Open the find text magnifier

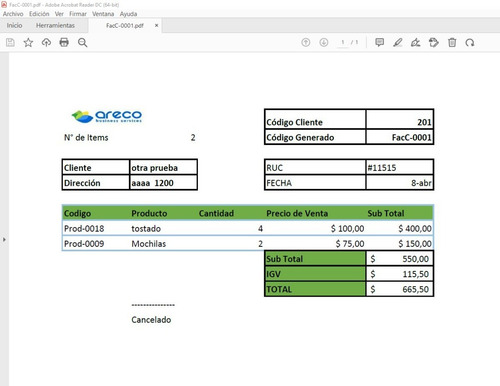(x=83, y=43)
